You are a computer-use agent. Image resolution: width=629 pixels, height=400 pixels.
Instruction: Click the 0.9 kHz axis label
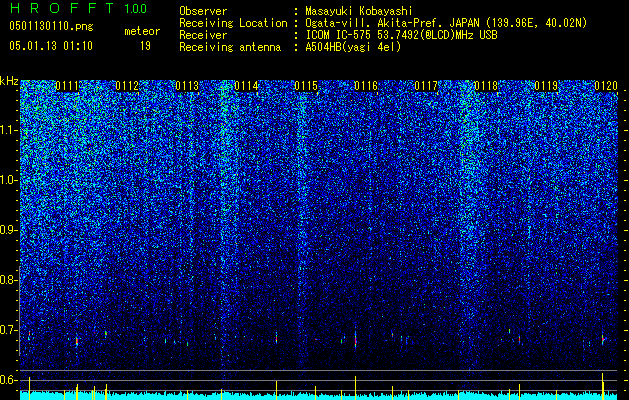click(x=9, y=230)
